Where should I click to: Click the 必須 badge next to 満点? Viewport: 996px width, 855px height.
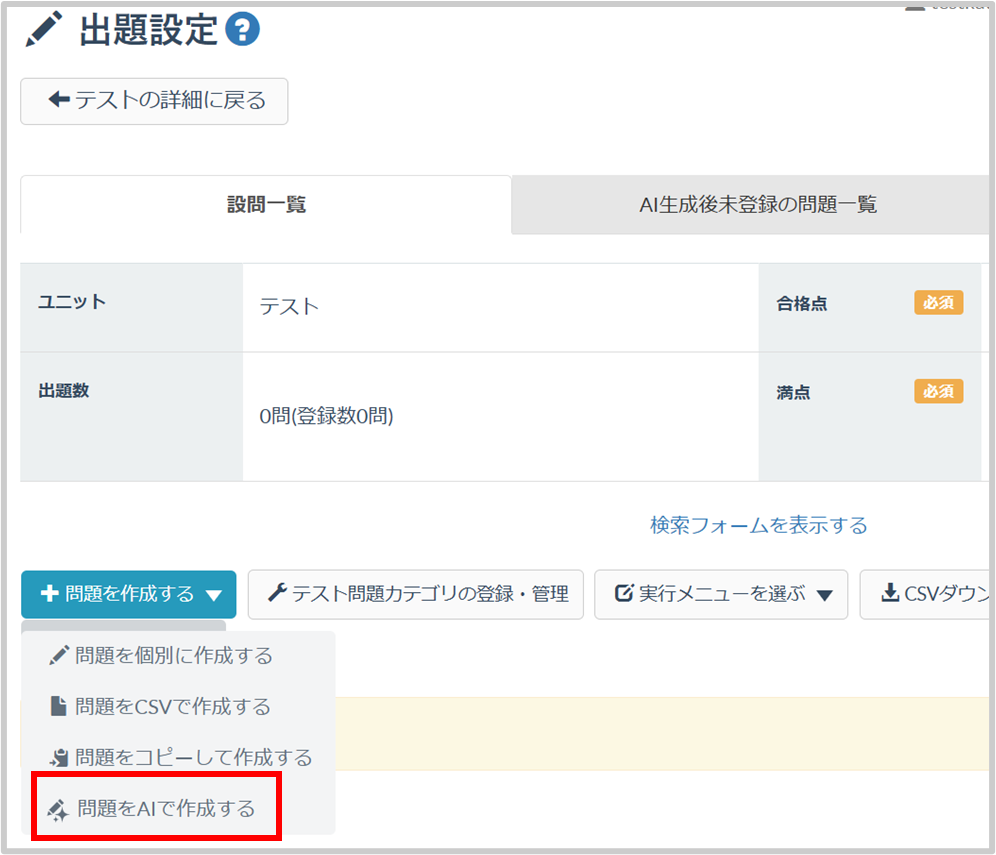click(x=938, y=392)
